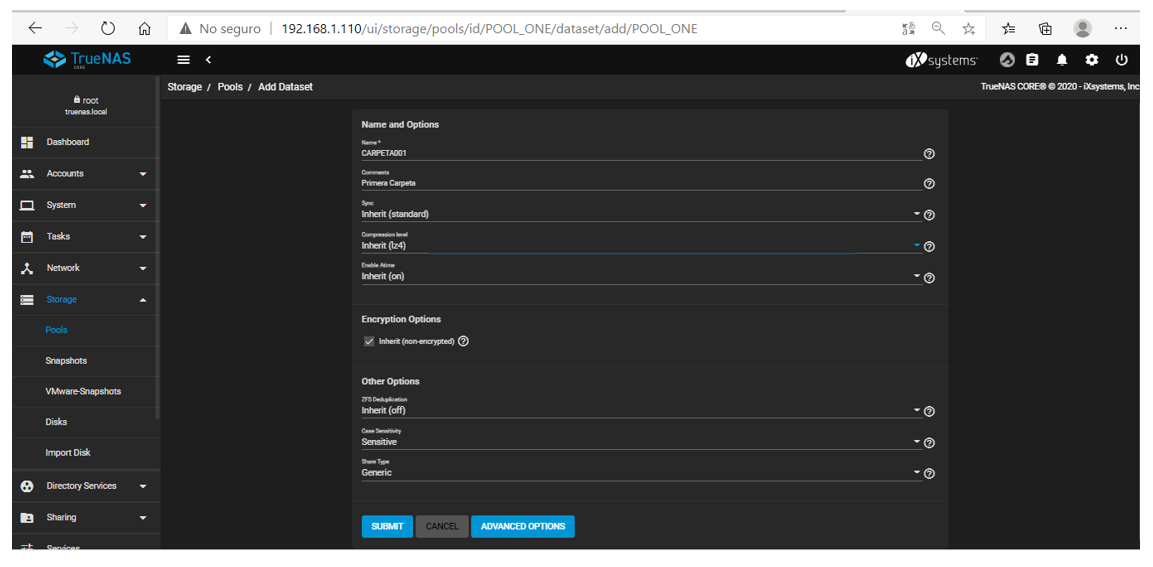The height and width of the screenshot is (567, 1153).
Task: Open the Case Sensitivity dropdown
Action: click(x=641, y=441)
